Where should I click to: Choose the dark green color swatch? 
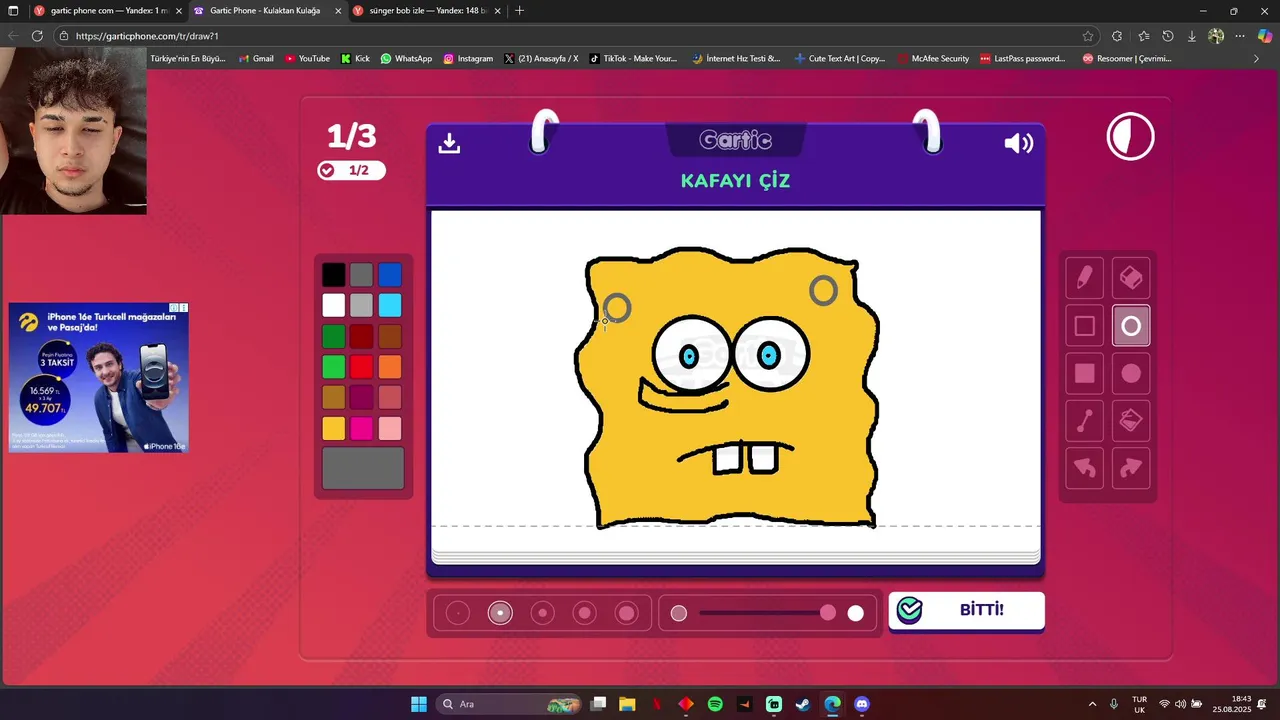coord(334,336)
